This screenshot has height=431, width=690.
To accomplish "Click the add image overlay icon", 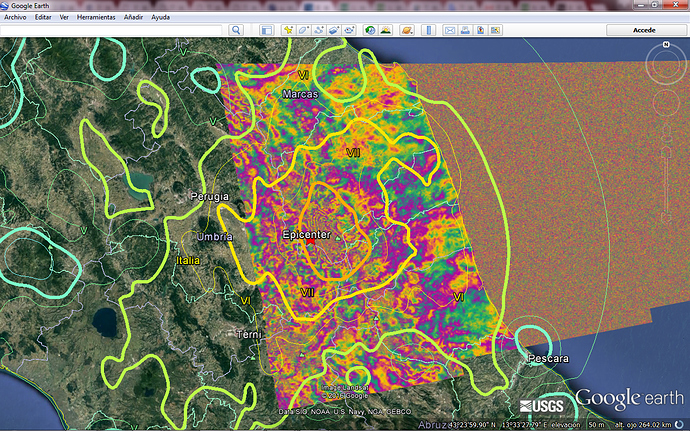I will [x=334, y=30].
